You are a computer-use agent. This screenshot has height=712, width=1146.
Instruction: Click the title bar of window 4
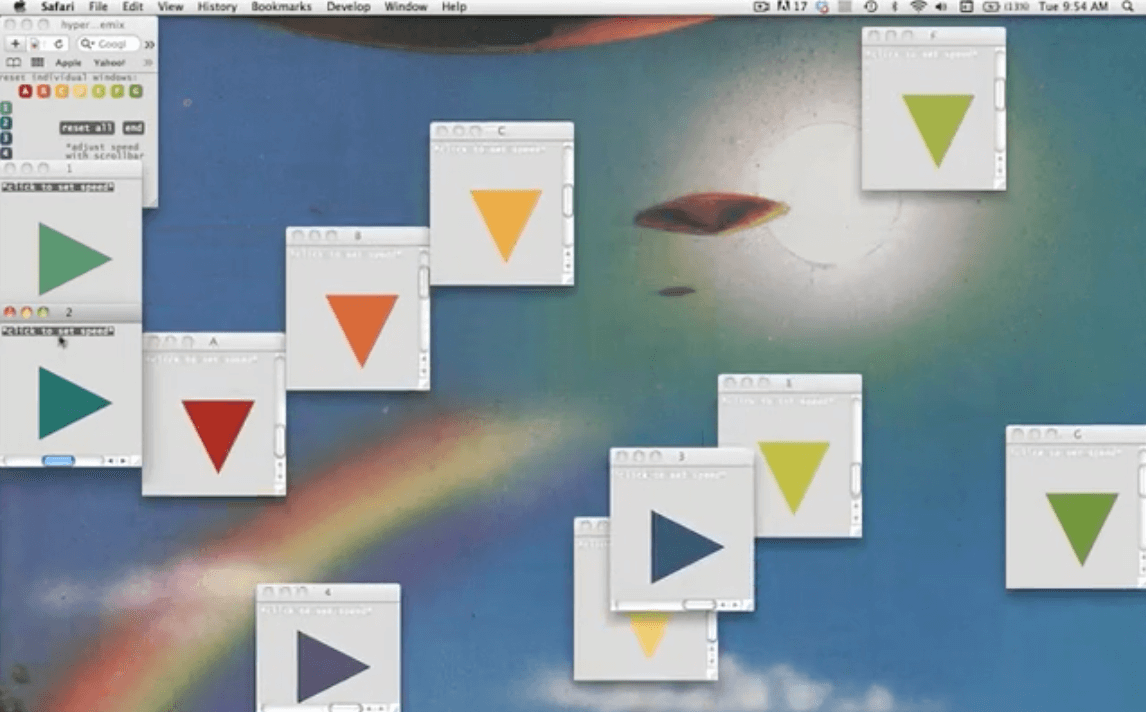tap(328, 591)
